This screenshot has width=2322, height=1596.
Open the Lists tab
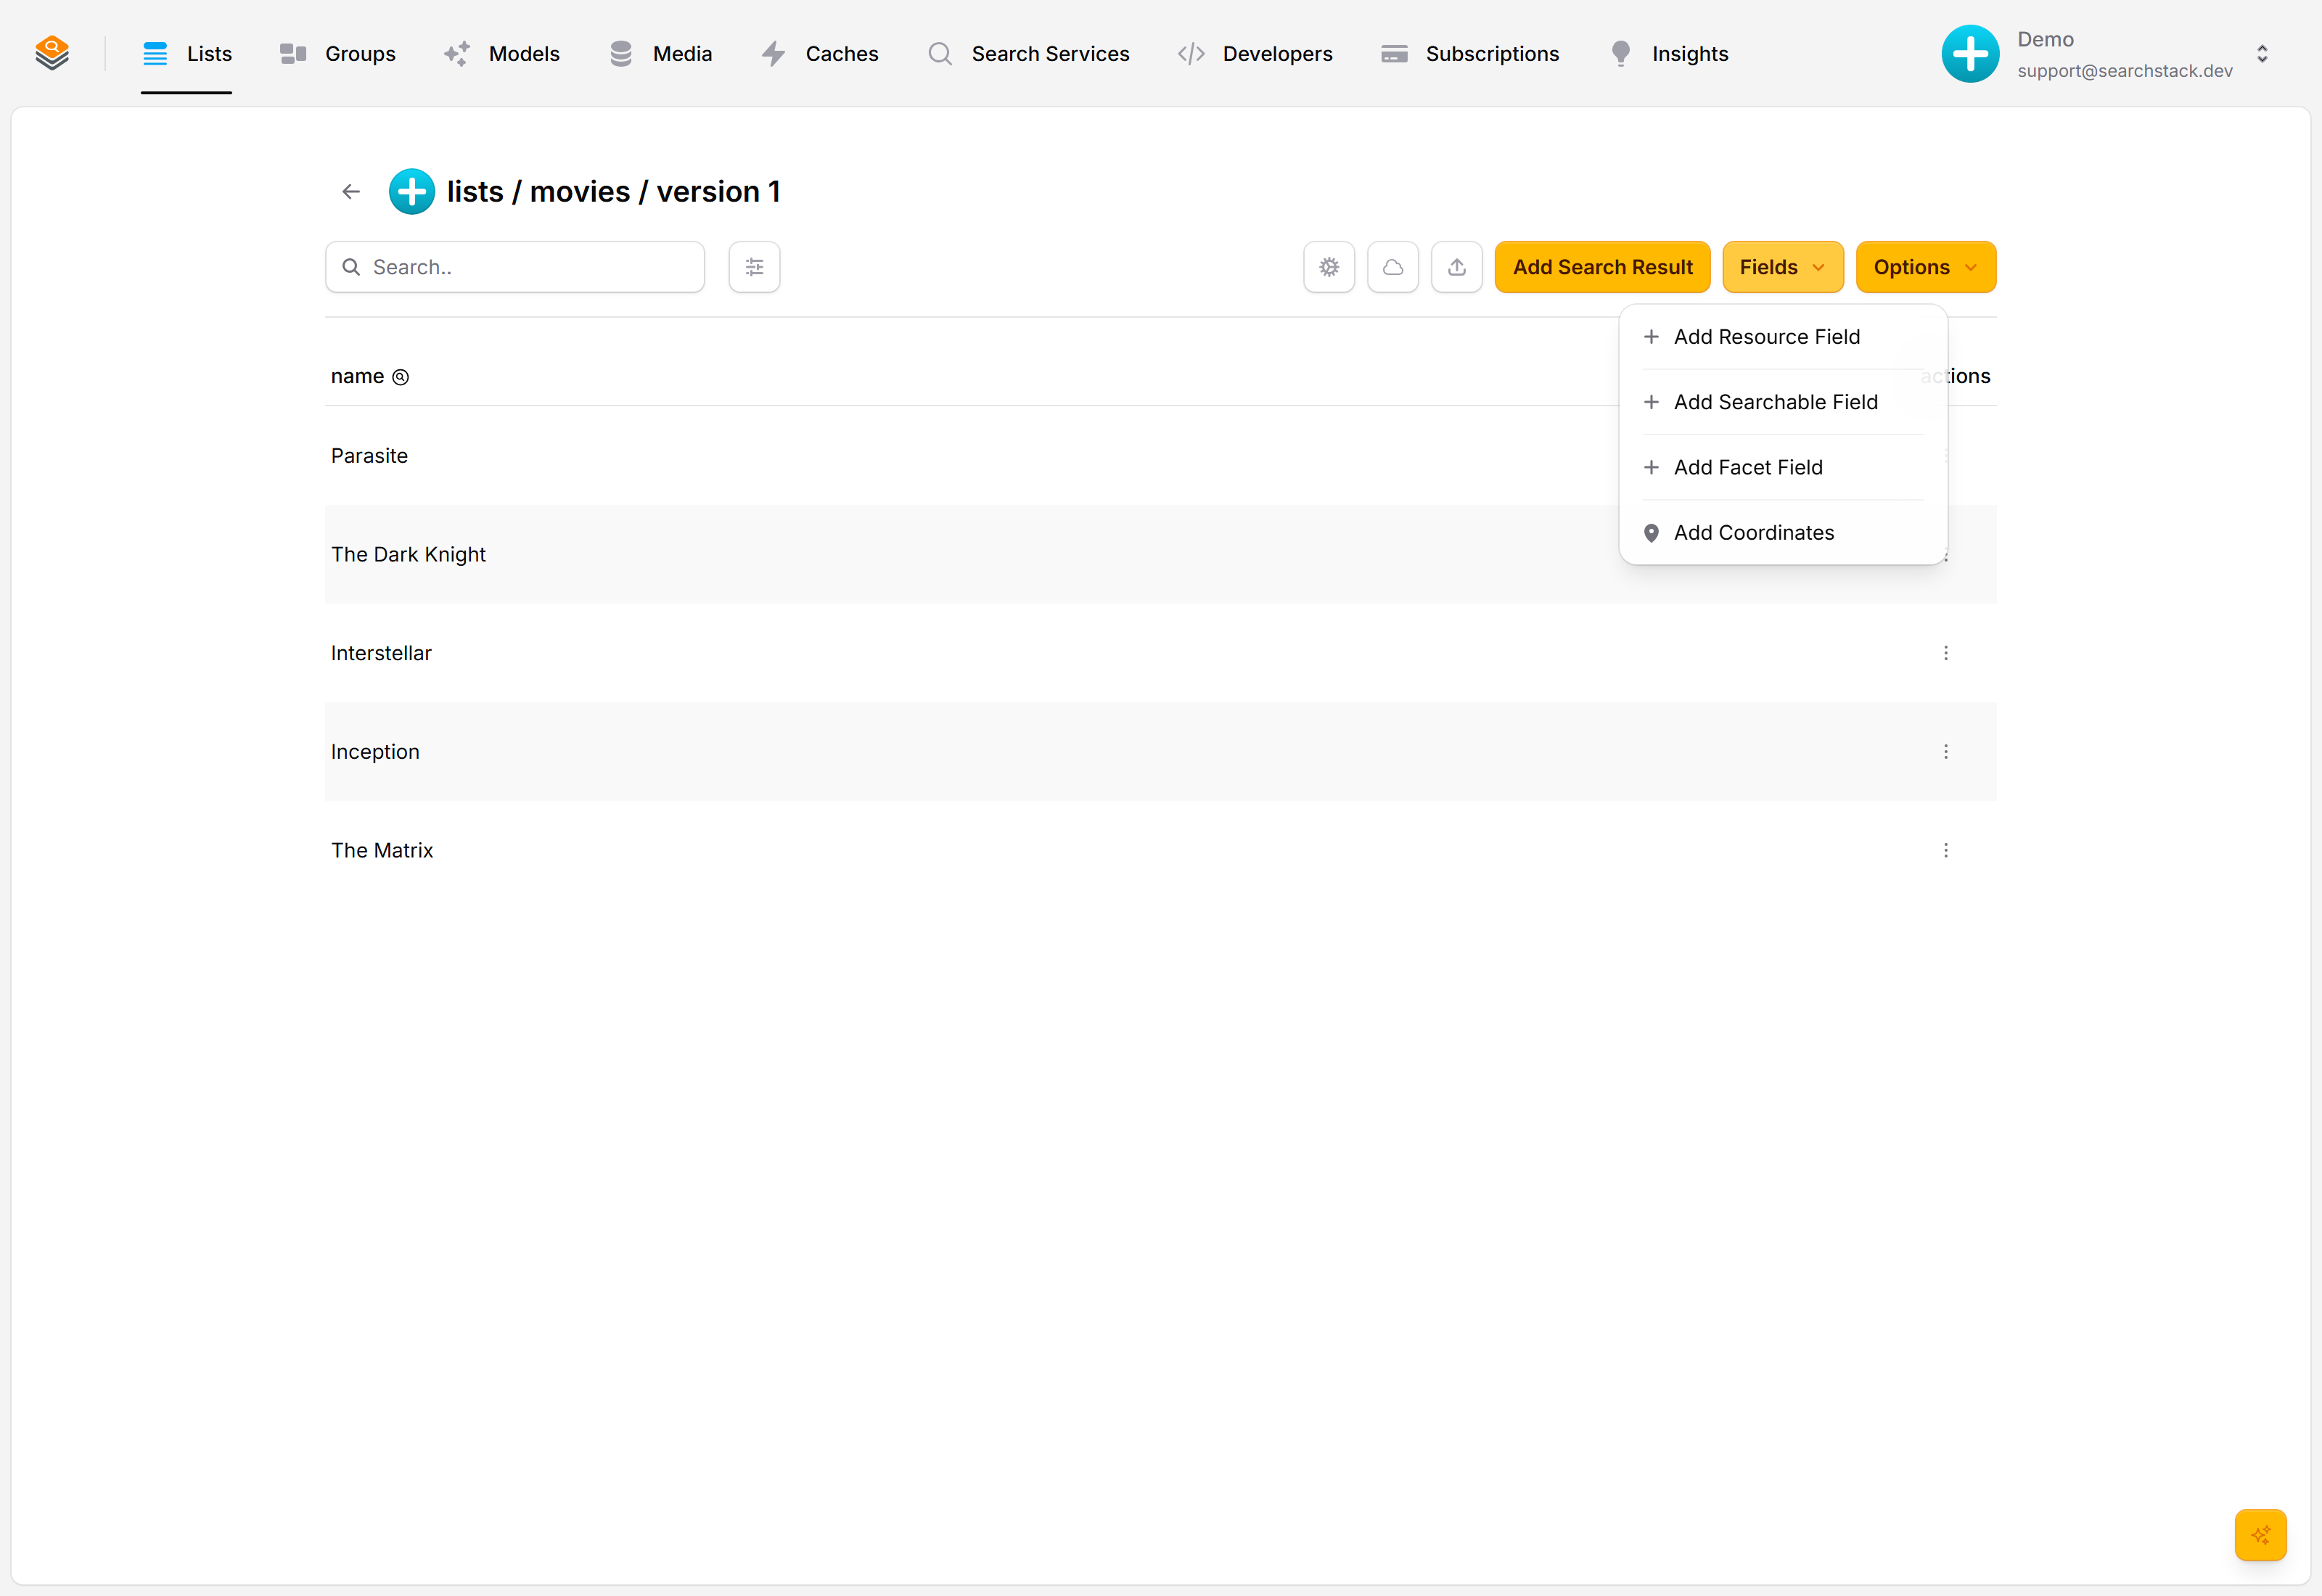[187, 54]
